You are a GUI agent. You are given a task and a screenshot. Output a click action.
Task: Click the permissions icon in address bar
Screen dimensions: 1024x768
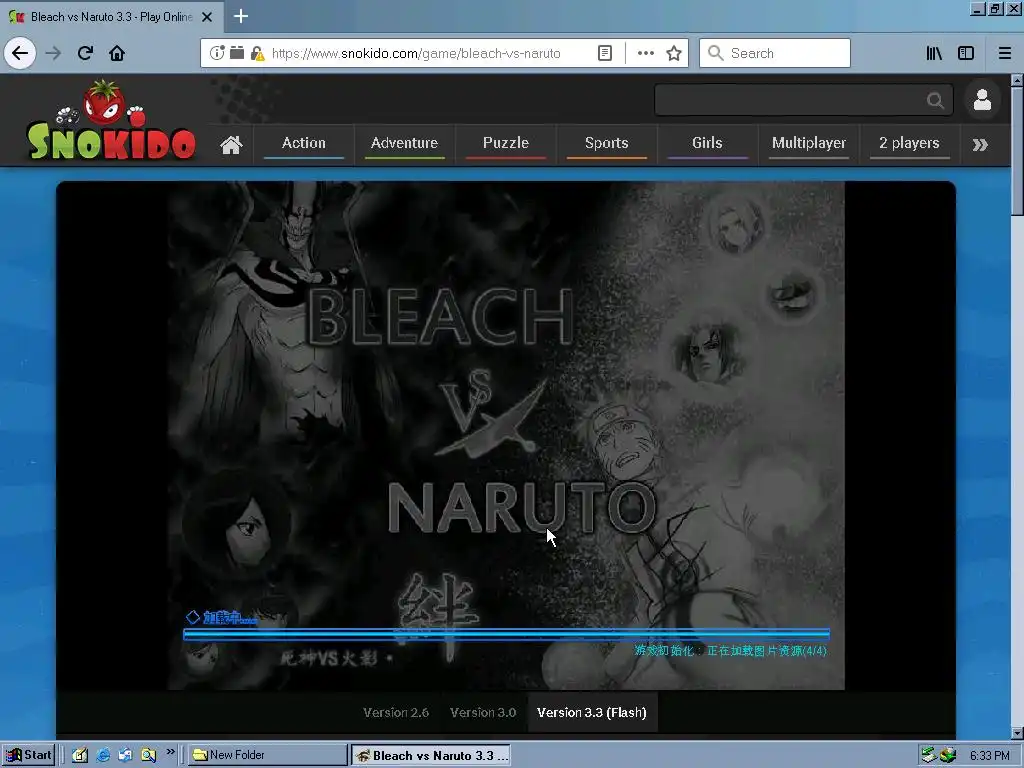(236, 53)
